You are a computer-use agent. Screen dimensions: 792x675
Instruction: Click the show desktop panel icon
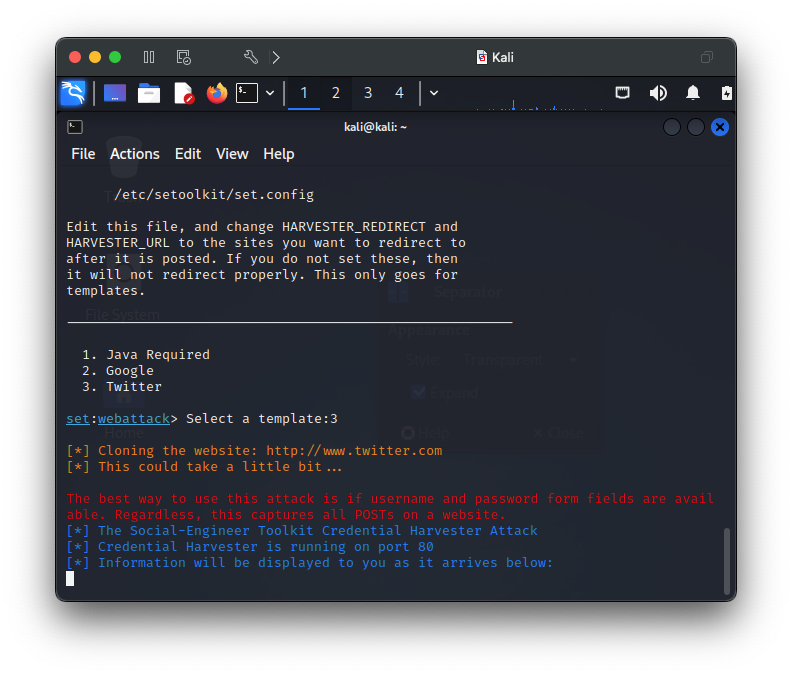(x=115, y=93)
